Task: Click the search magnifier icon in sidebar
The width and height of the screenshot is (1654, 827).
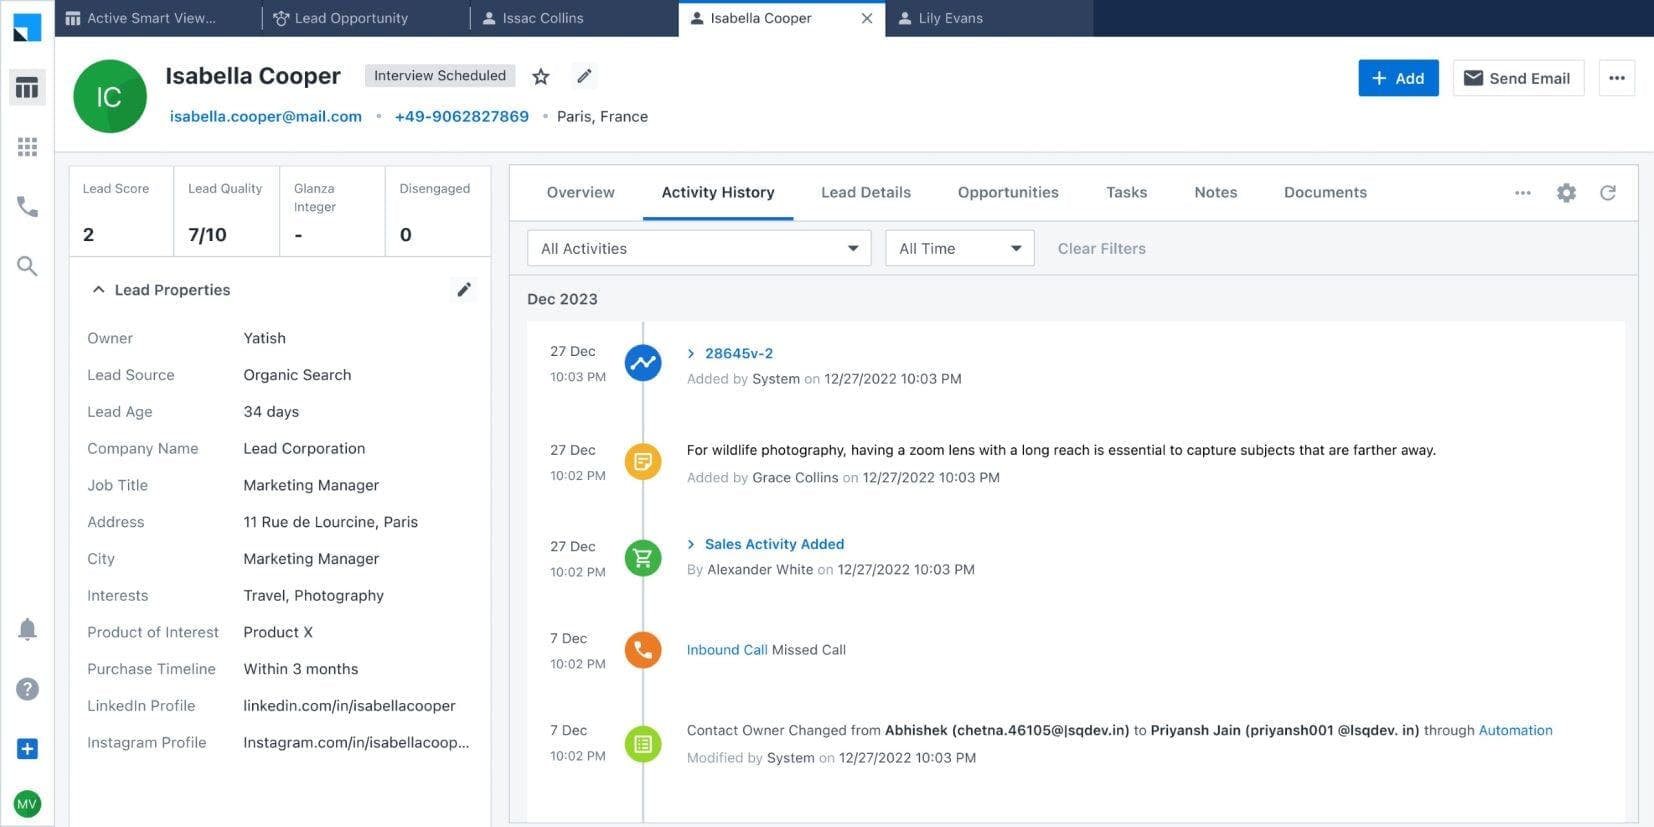Action: (x=27, y=266)
